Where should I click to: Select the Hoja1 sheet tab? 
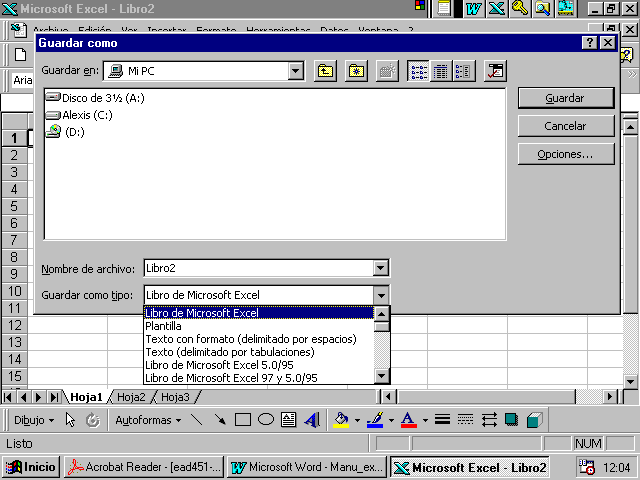[86, 397]
